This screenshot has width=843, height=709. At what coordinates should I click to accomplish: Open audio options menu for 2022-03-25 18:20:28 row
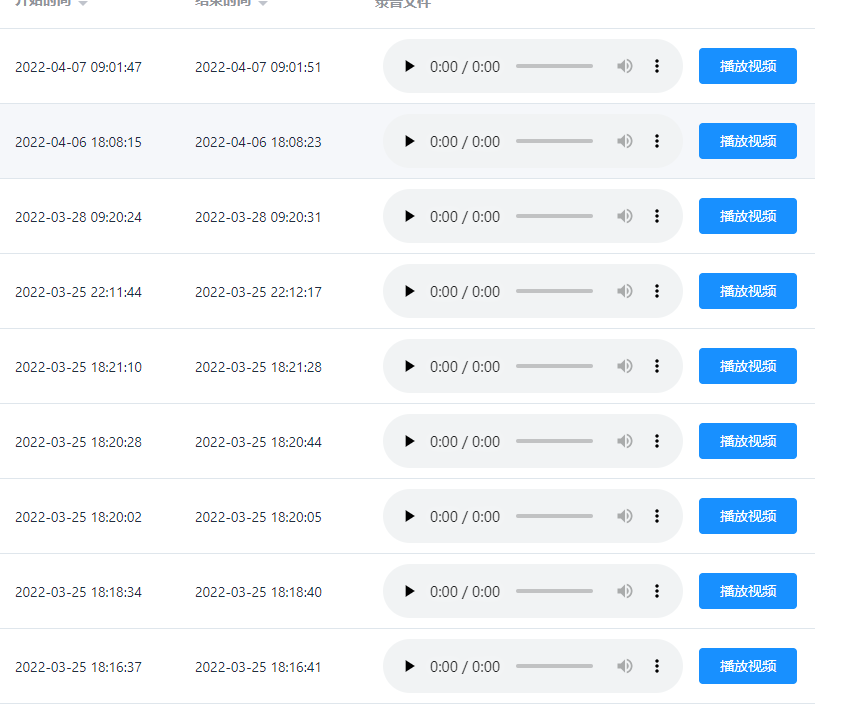(656, 441)
